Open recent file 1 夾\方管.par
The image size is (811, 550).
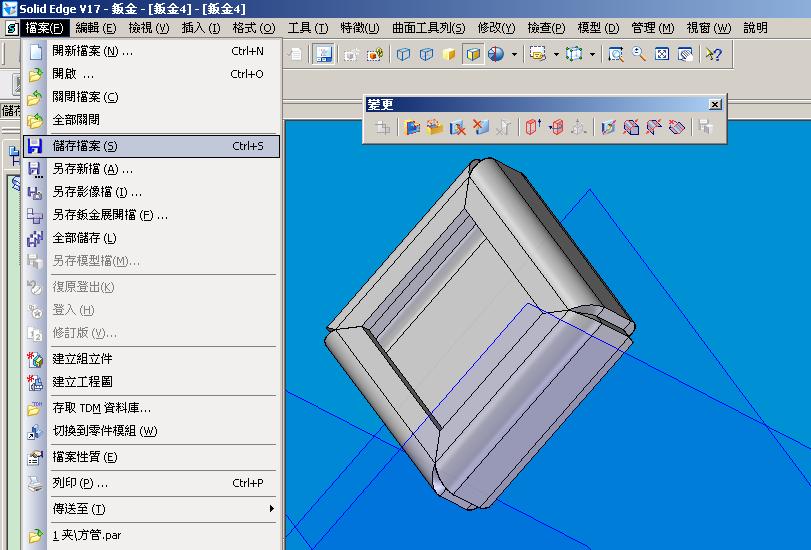click(151, 535)
